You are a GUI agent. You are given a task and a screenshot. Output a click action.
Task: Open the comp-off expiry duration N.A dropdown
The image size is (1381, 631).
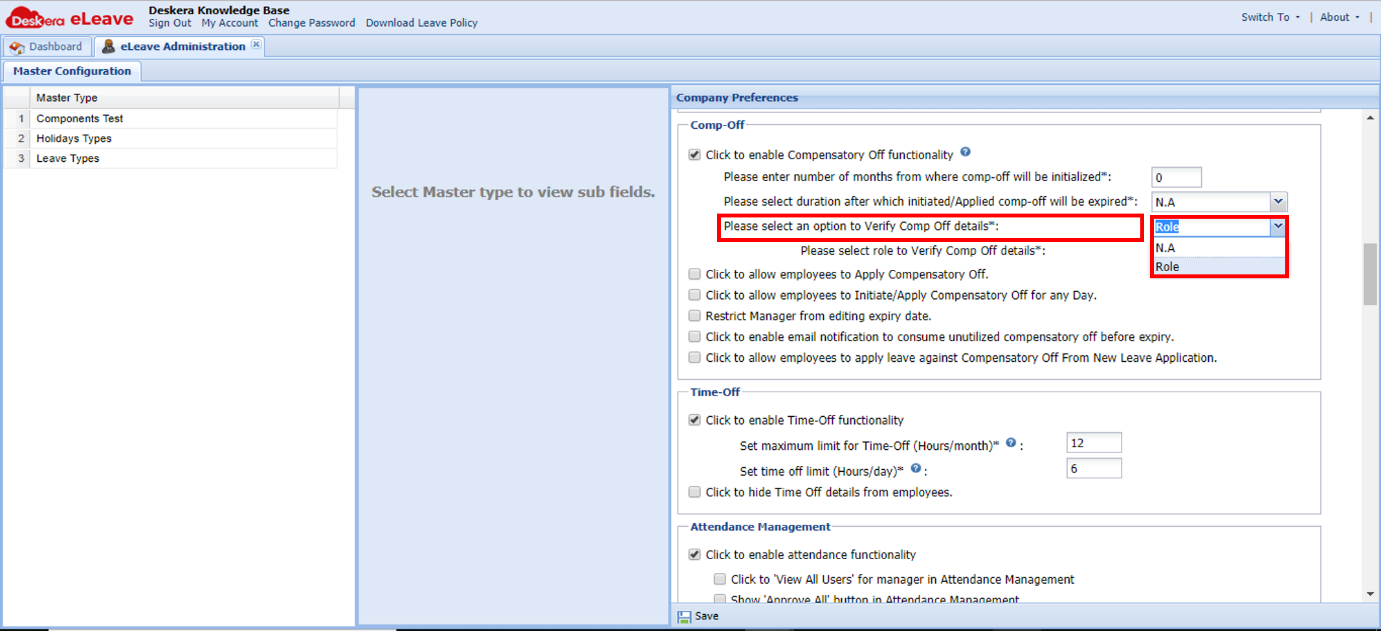click(x=1278, y=201)
